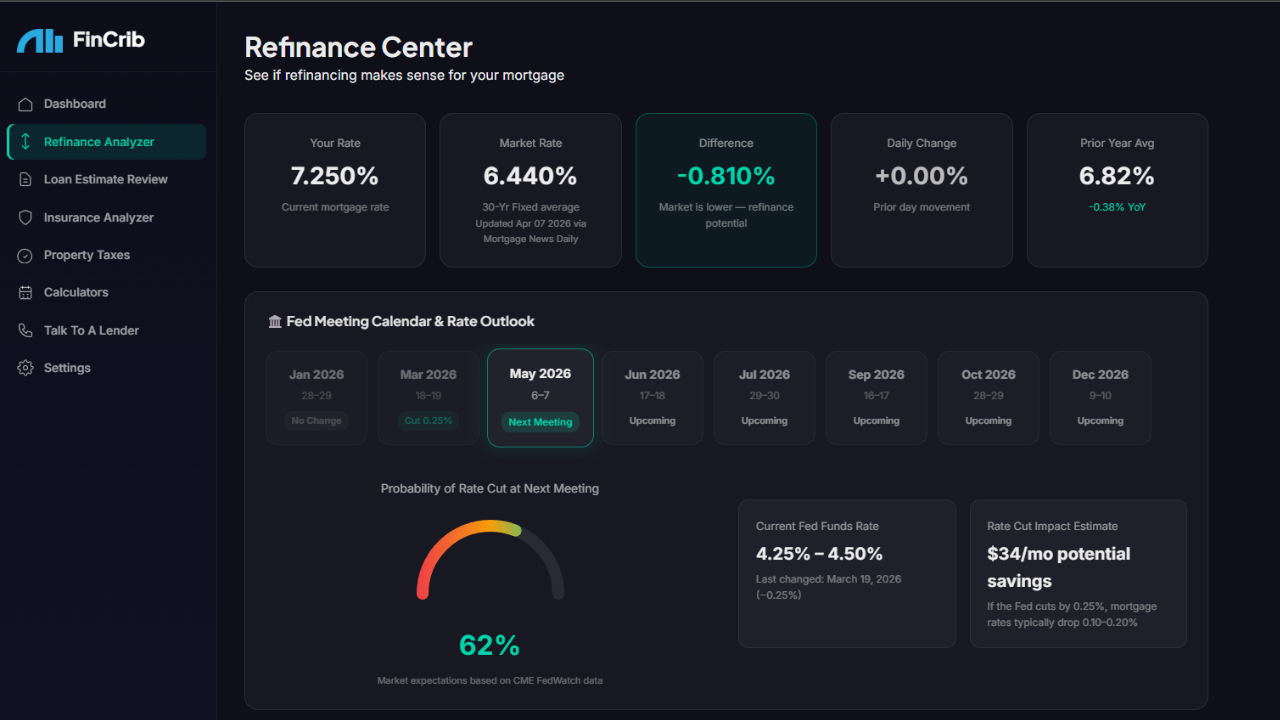The height and width of the screenshot is (720, 1280).
Task: Click the Refinance Analyzer arrows icon
Action: pos(25,142)
